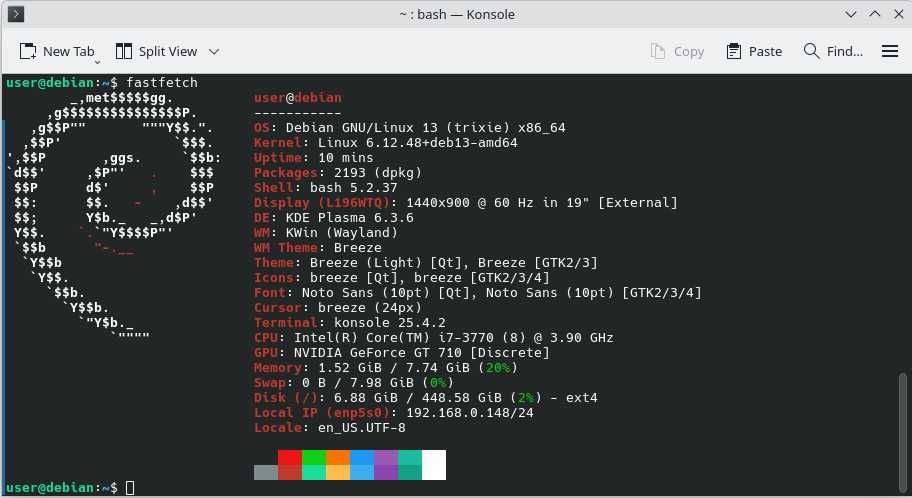Click the WM value 'KWin (Wayland)'
912x498 pixels.
[341, 233]
